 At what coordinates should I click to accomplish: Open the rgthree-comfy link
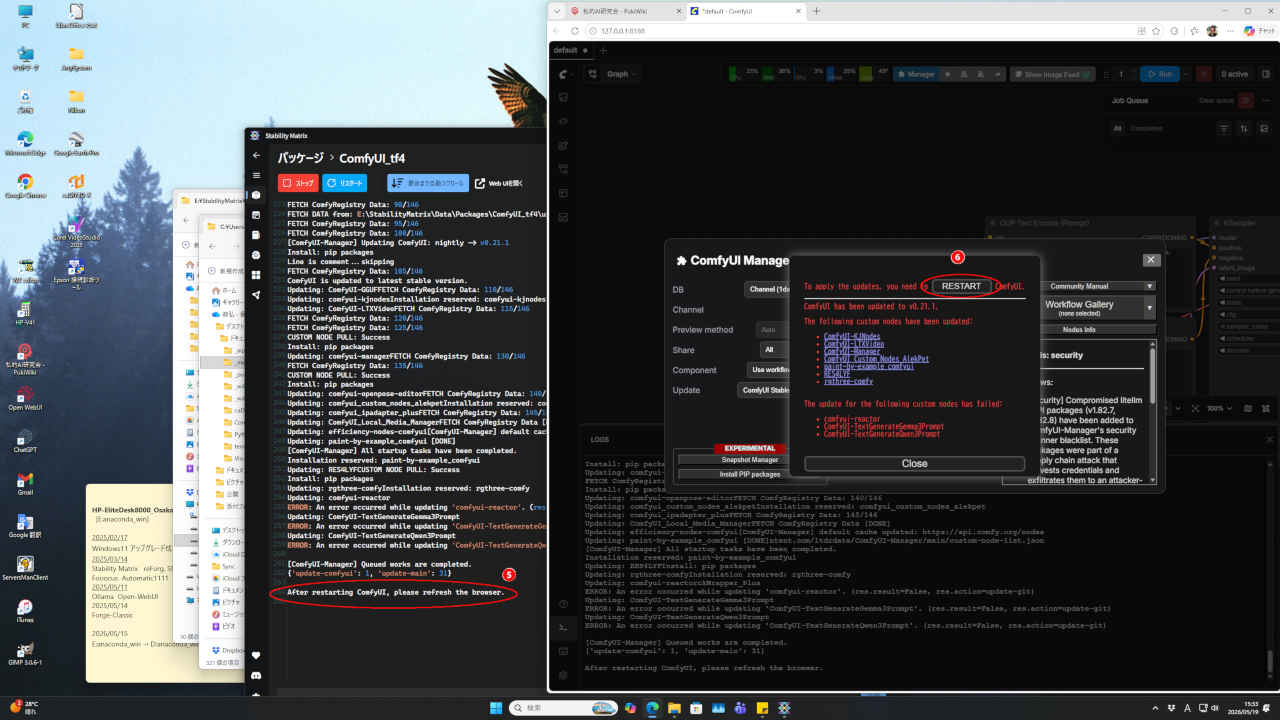coord(848,382)
